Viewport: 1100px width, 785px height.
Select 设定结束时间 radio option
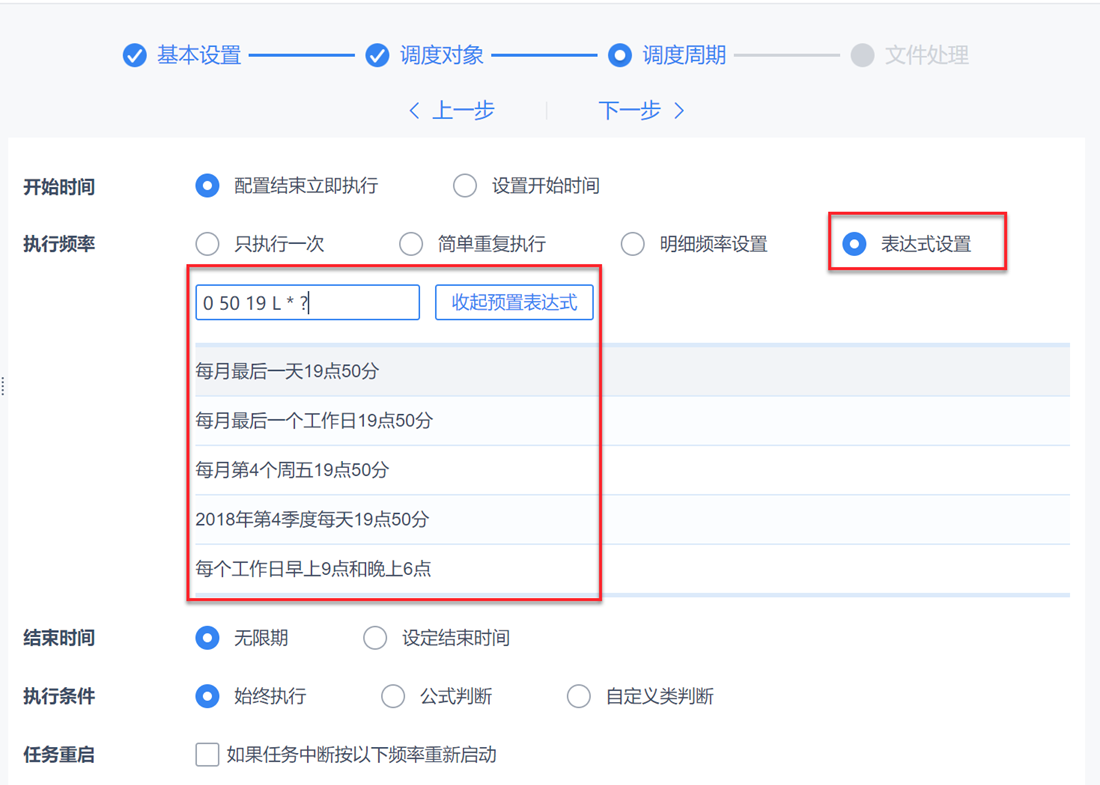[375, 638]
